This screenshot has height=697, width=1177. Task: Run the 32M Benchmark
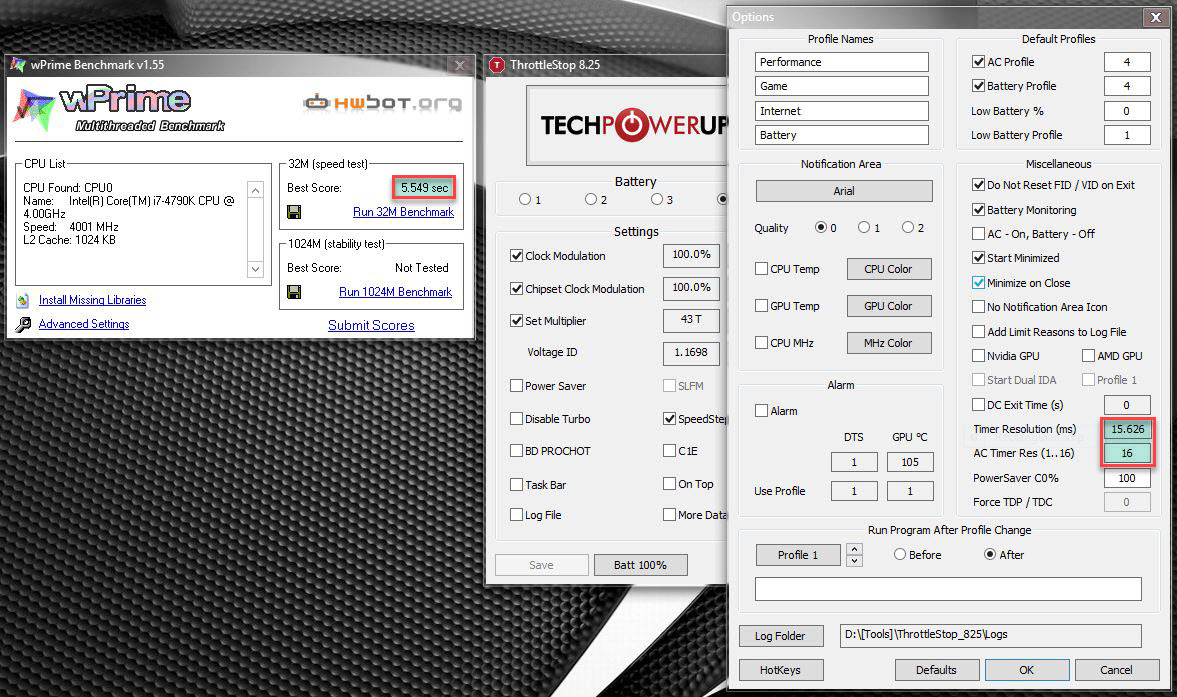tap(403, 212)
